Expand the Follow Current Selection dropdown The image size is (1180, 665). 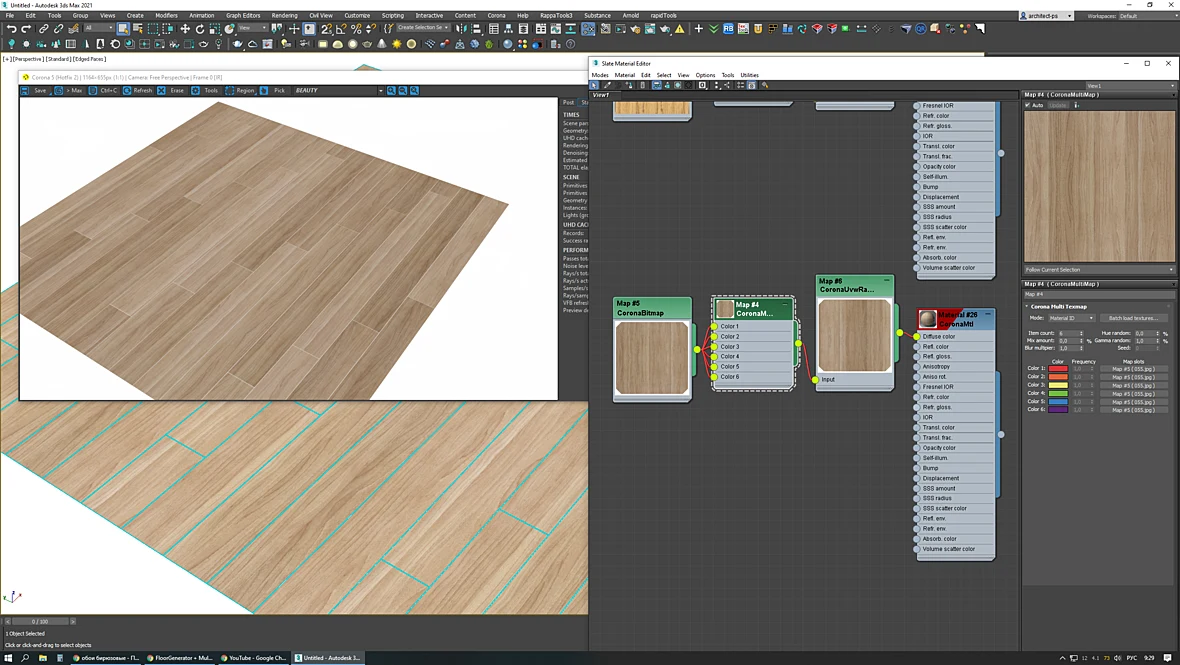click(1099, 269)
